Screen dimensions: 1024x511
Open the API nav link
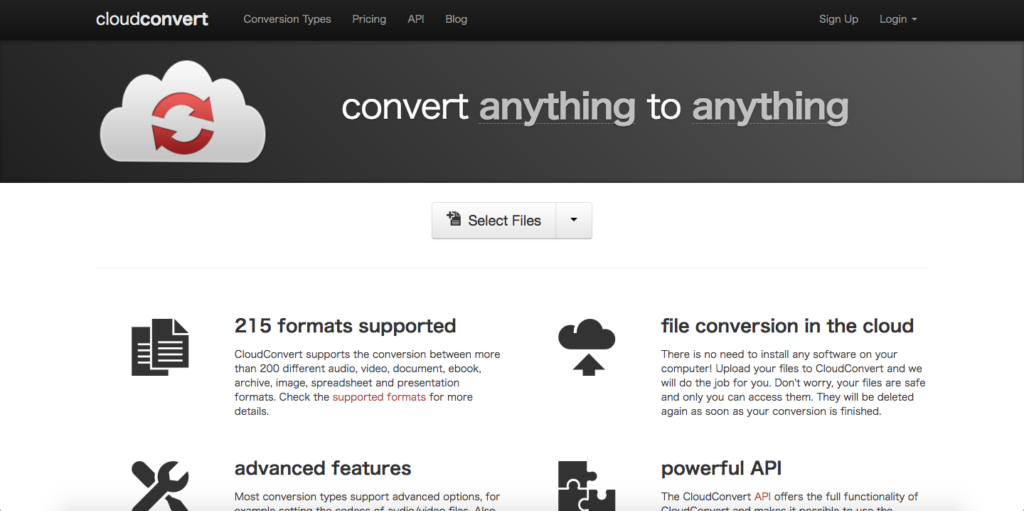point(416,19)
